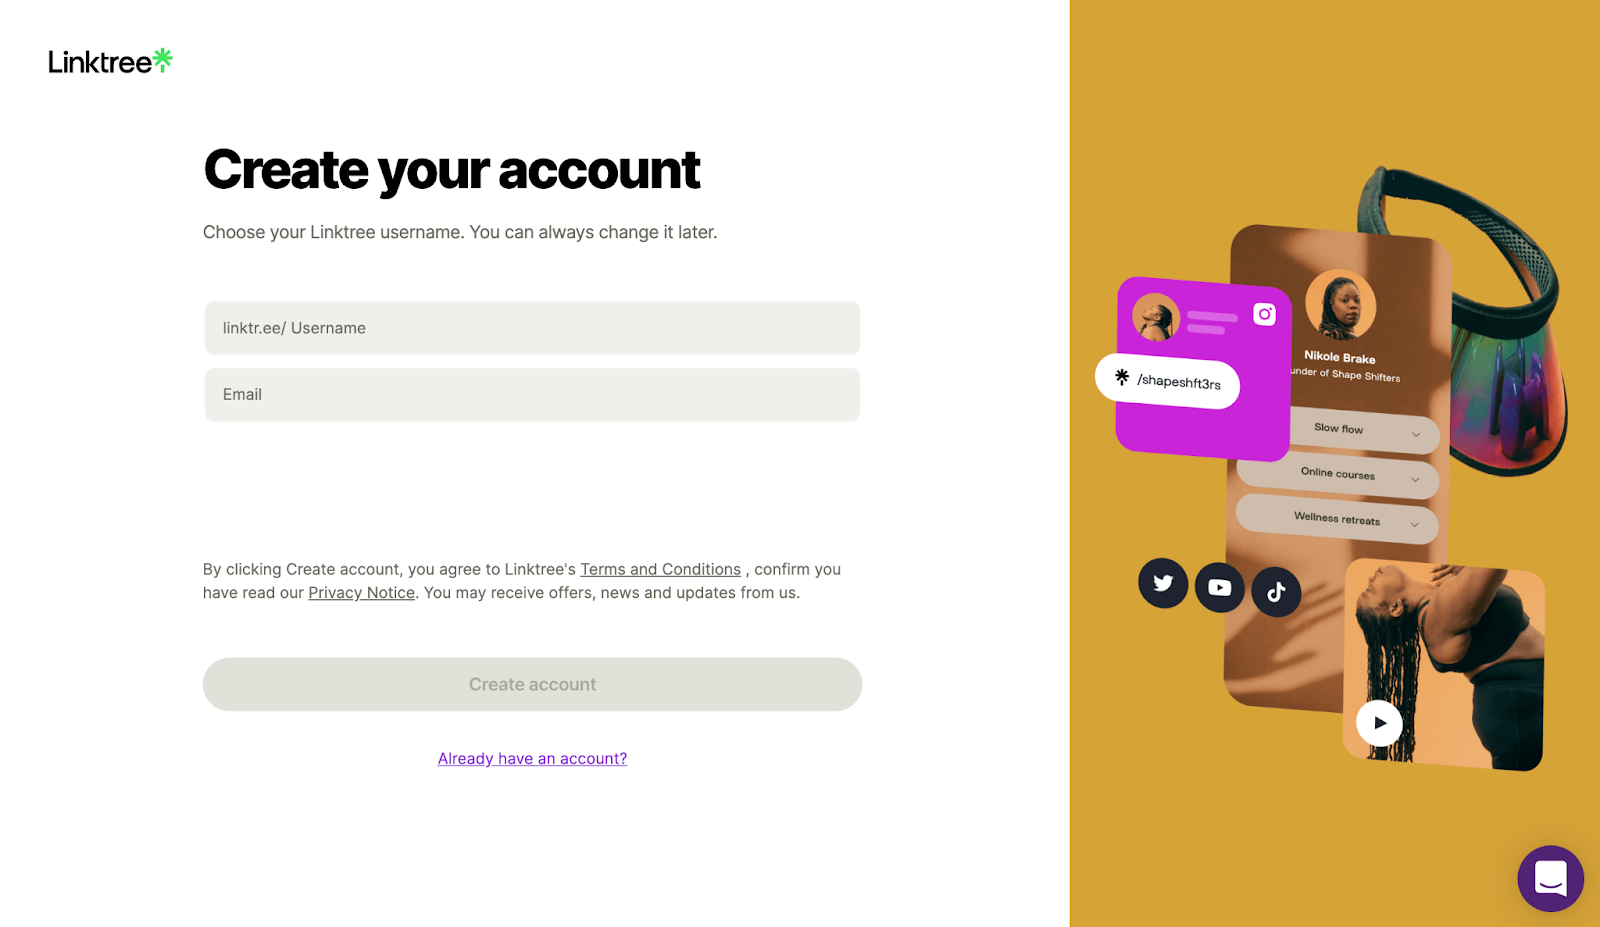Click the TikTok music note icon
This screenshot has width=1600, height=927.
click(1276, 591)
